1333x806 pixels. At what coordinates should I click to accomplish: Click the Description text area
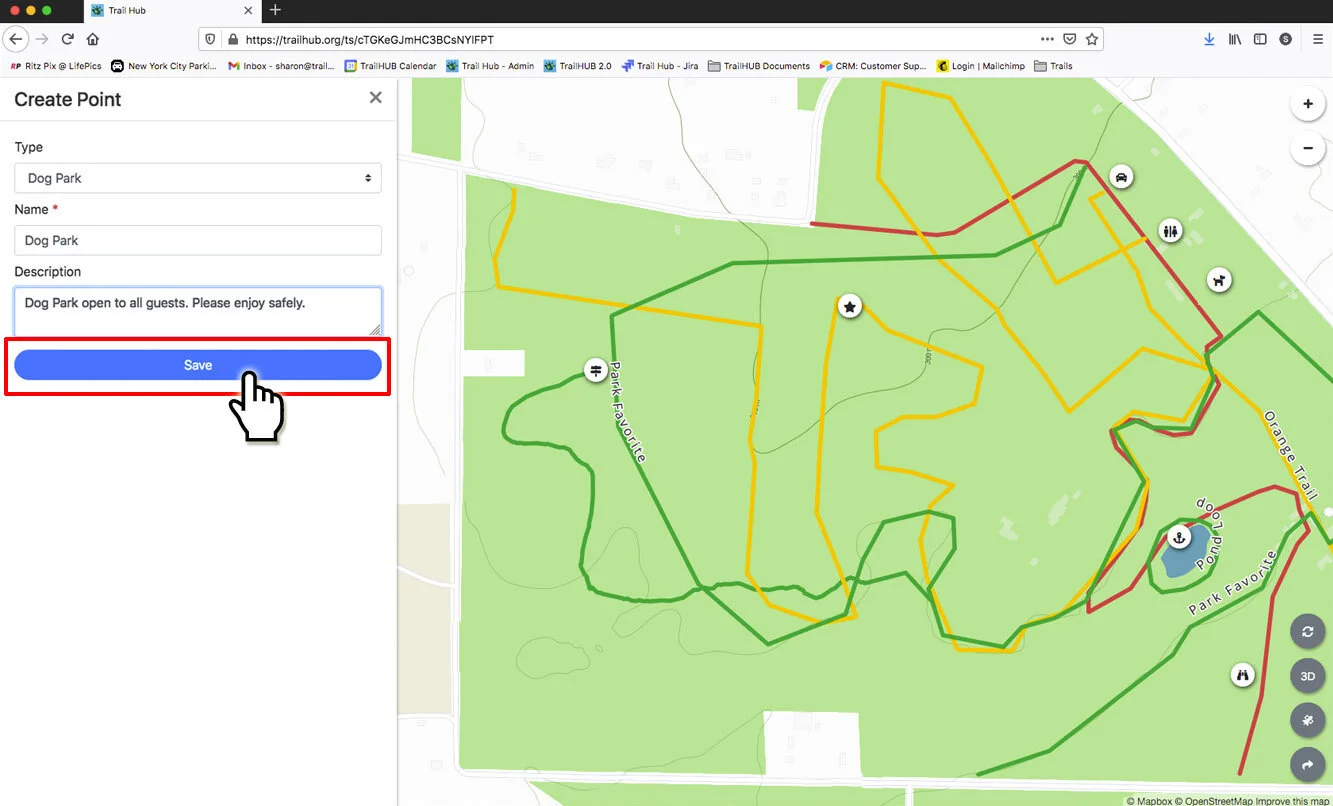coord(198,312)
